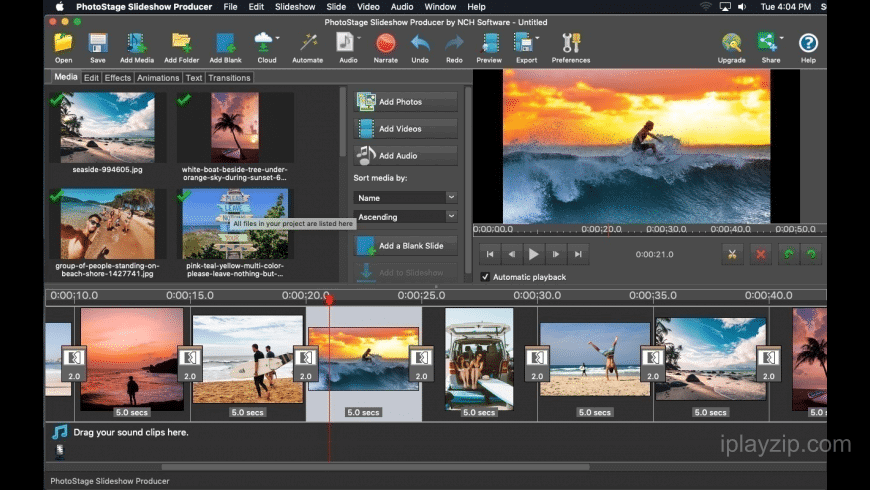Rotate clip left with green arrow icon
870x490 pixels.
(x=788, y=254)
